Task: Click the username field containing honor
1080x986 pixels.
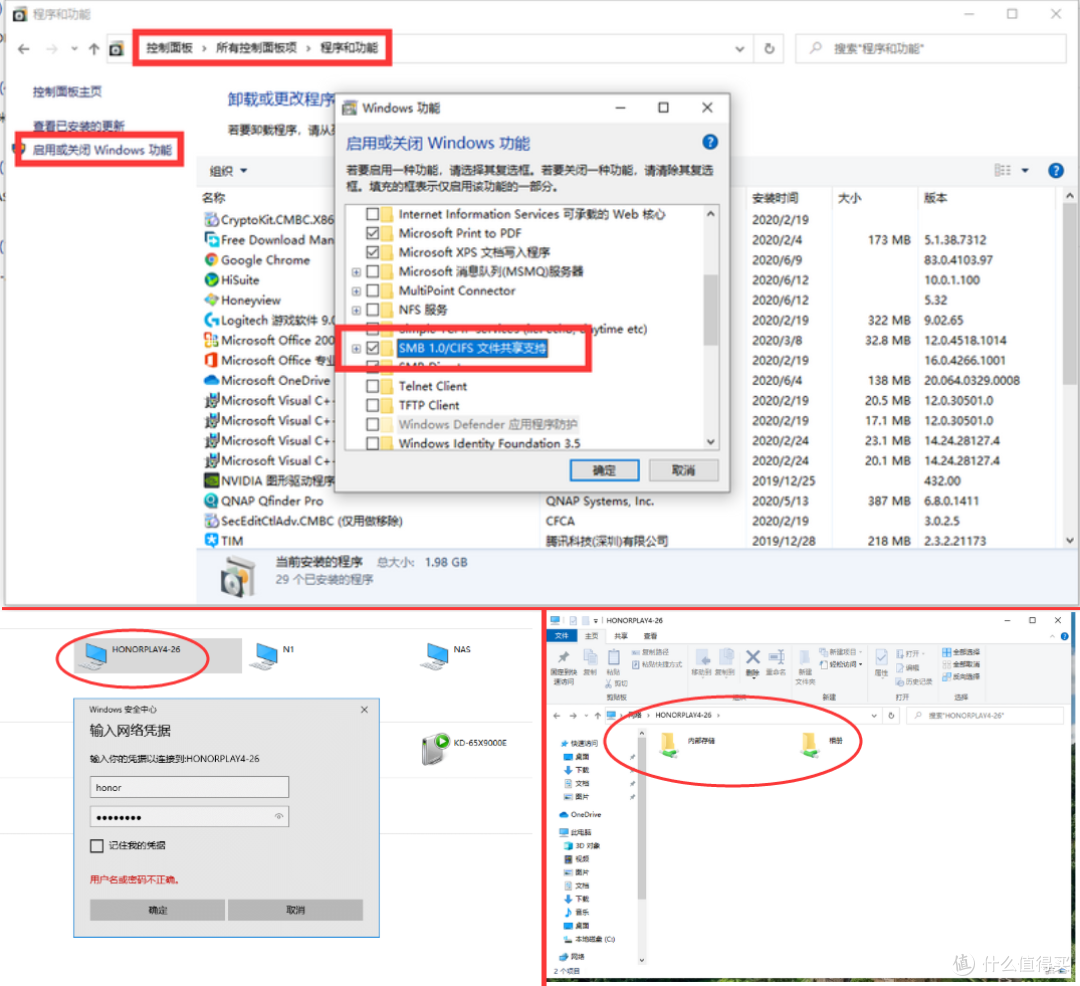Action: click(189, 787)
